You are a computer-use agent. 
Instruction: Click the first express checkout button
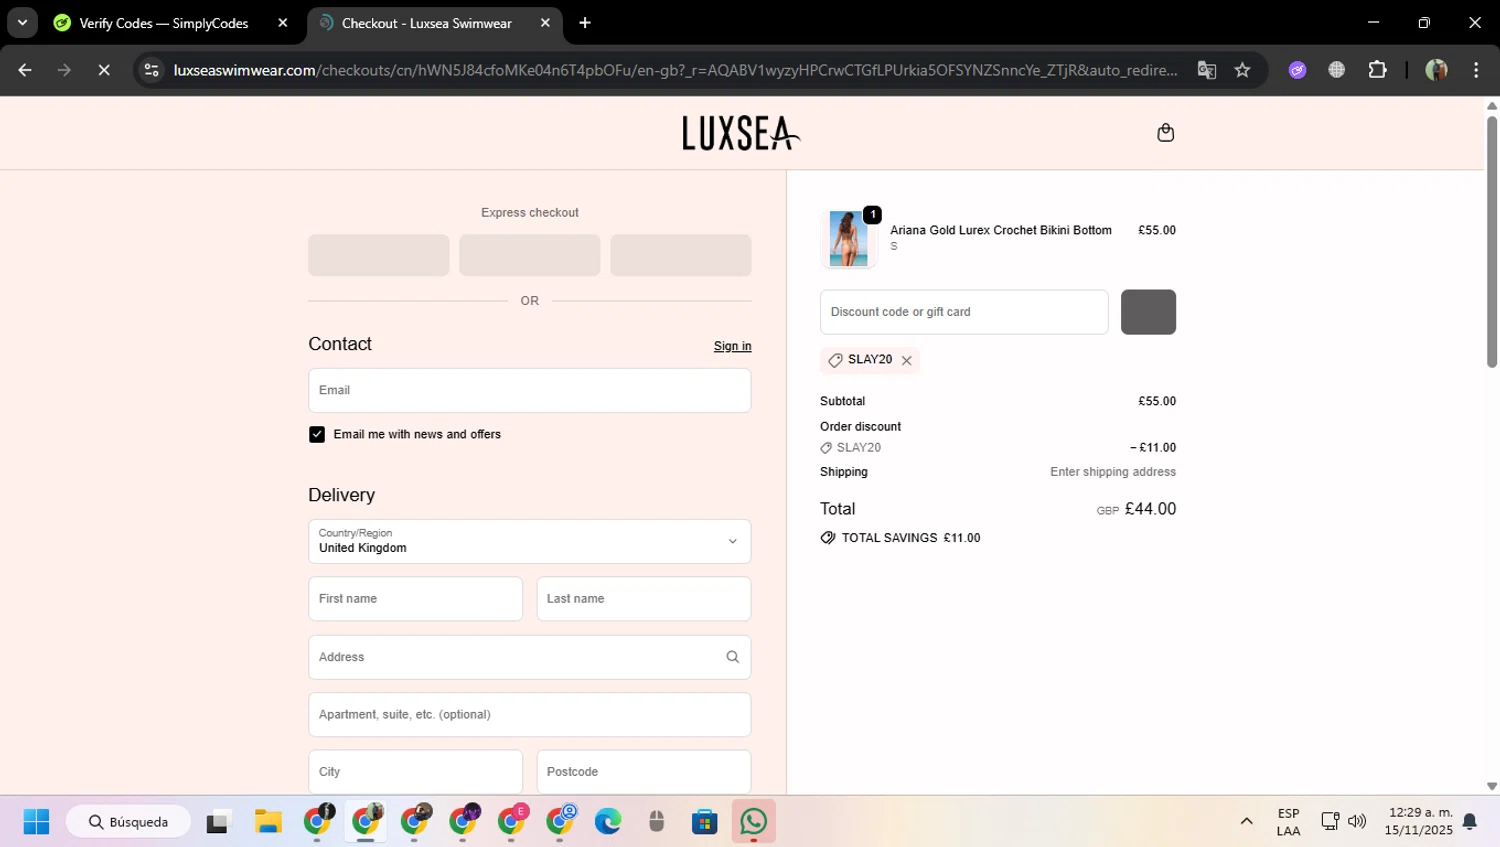click(x=378, y=255)
